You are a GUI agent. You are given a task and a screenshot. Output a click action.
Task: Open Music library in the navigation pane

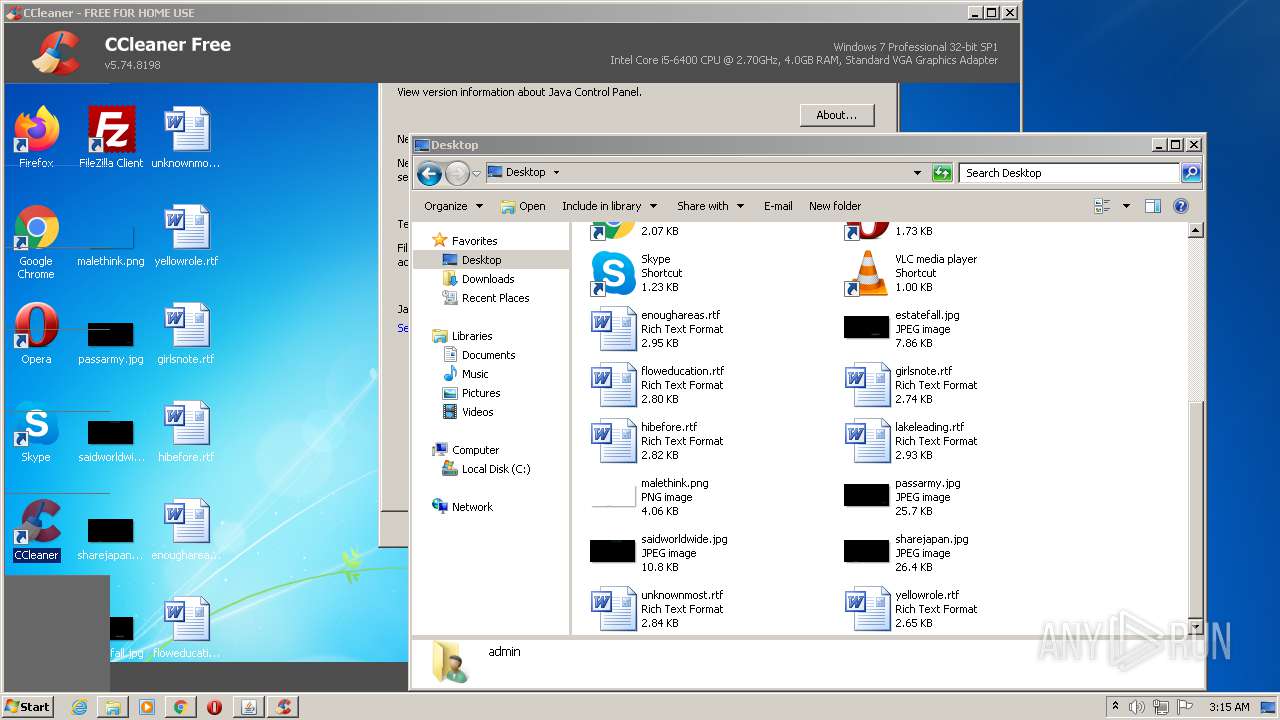point(475,374)
